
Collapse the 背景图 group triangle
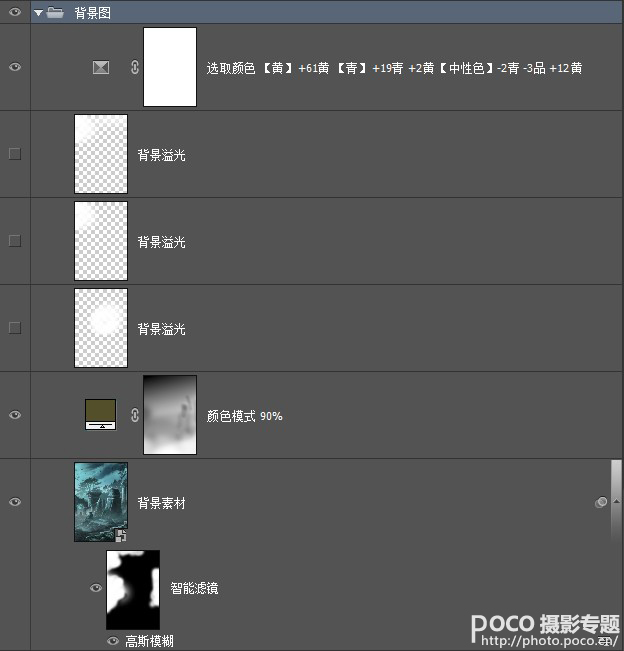coord(39,13)
